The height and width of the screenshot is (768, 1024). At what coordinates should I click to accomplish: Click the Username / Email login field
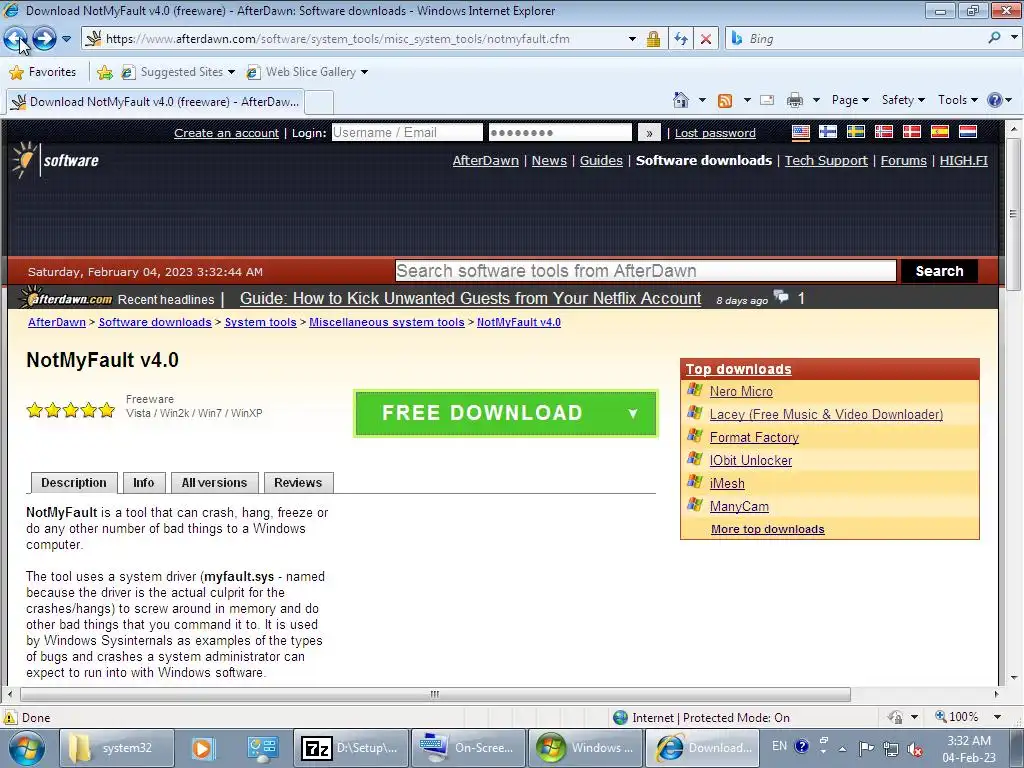[407, 133]
